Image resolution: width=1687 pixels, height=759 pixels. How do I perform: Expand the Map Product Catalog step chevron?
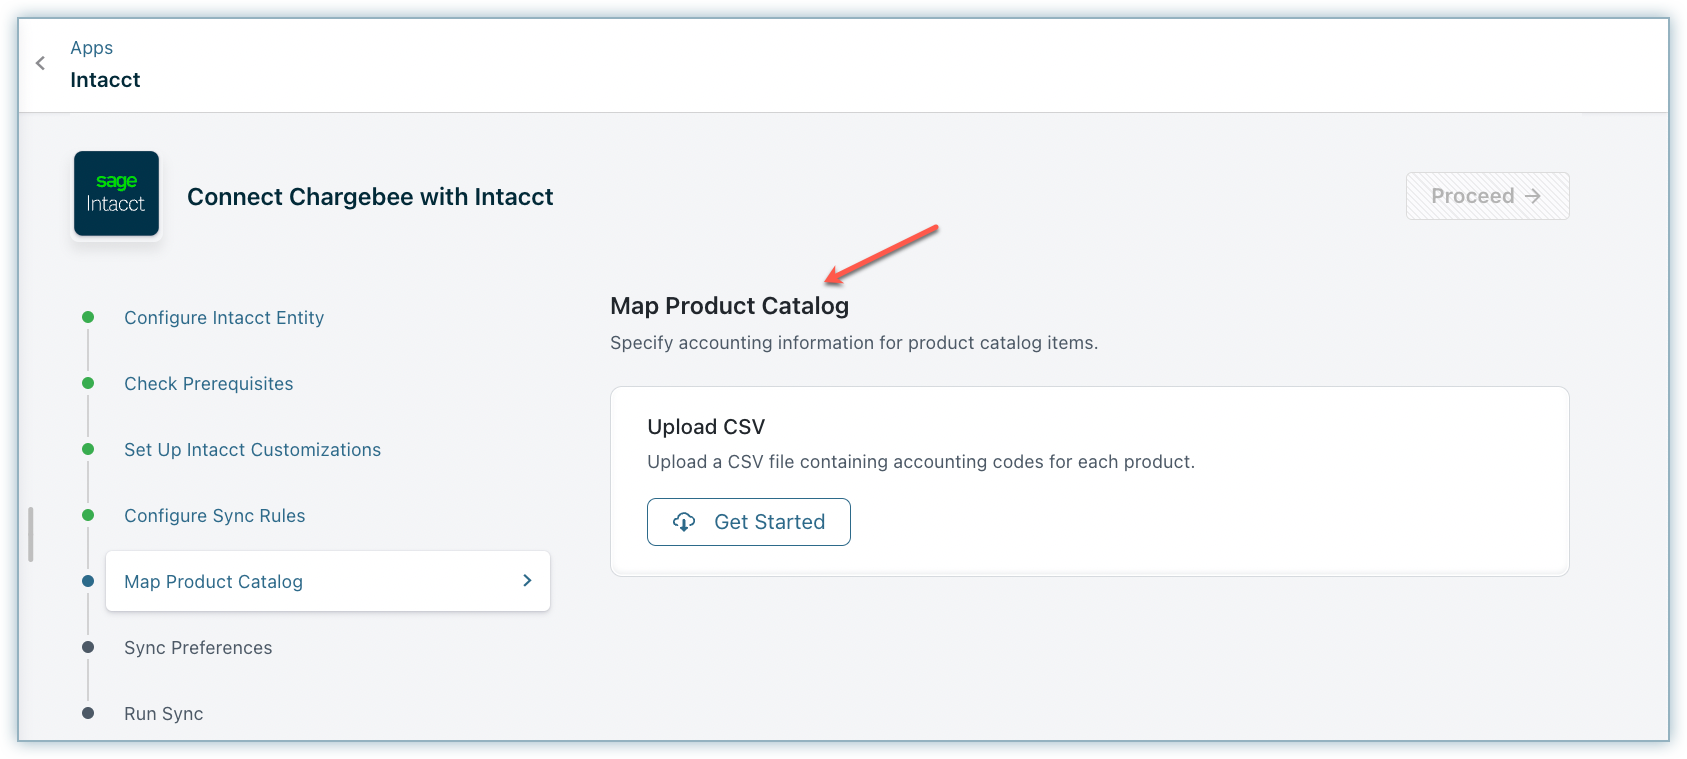click(527, 581)
